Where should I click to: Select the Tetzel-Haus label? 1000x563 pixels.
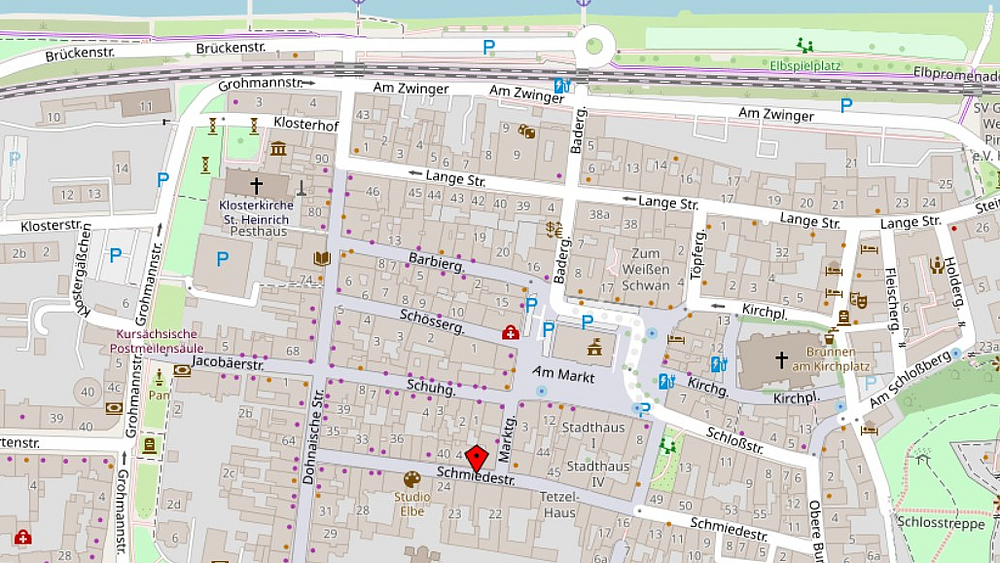[x=559, y=504]
